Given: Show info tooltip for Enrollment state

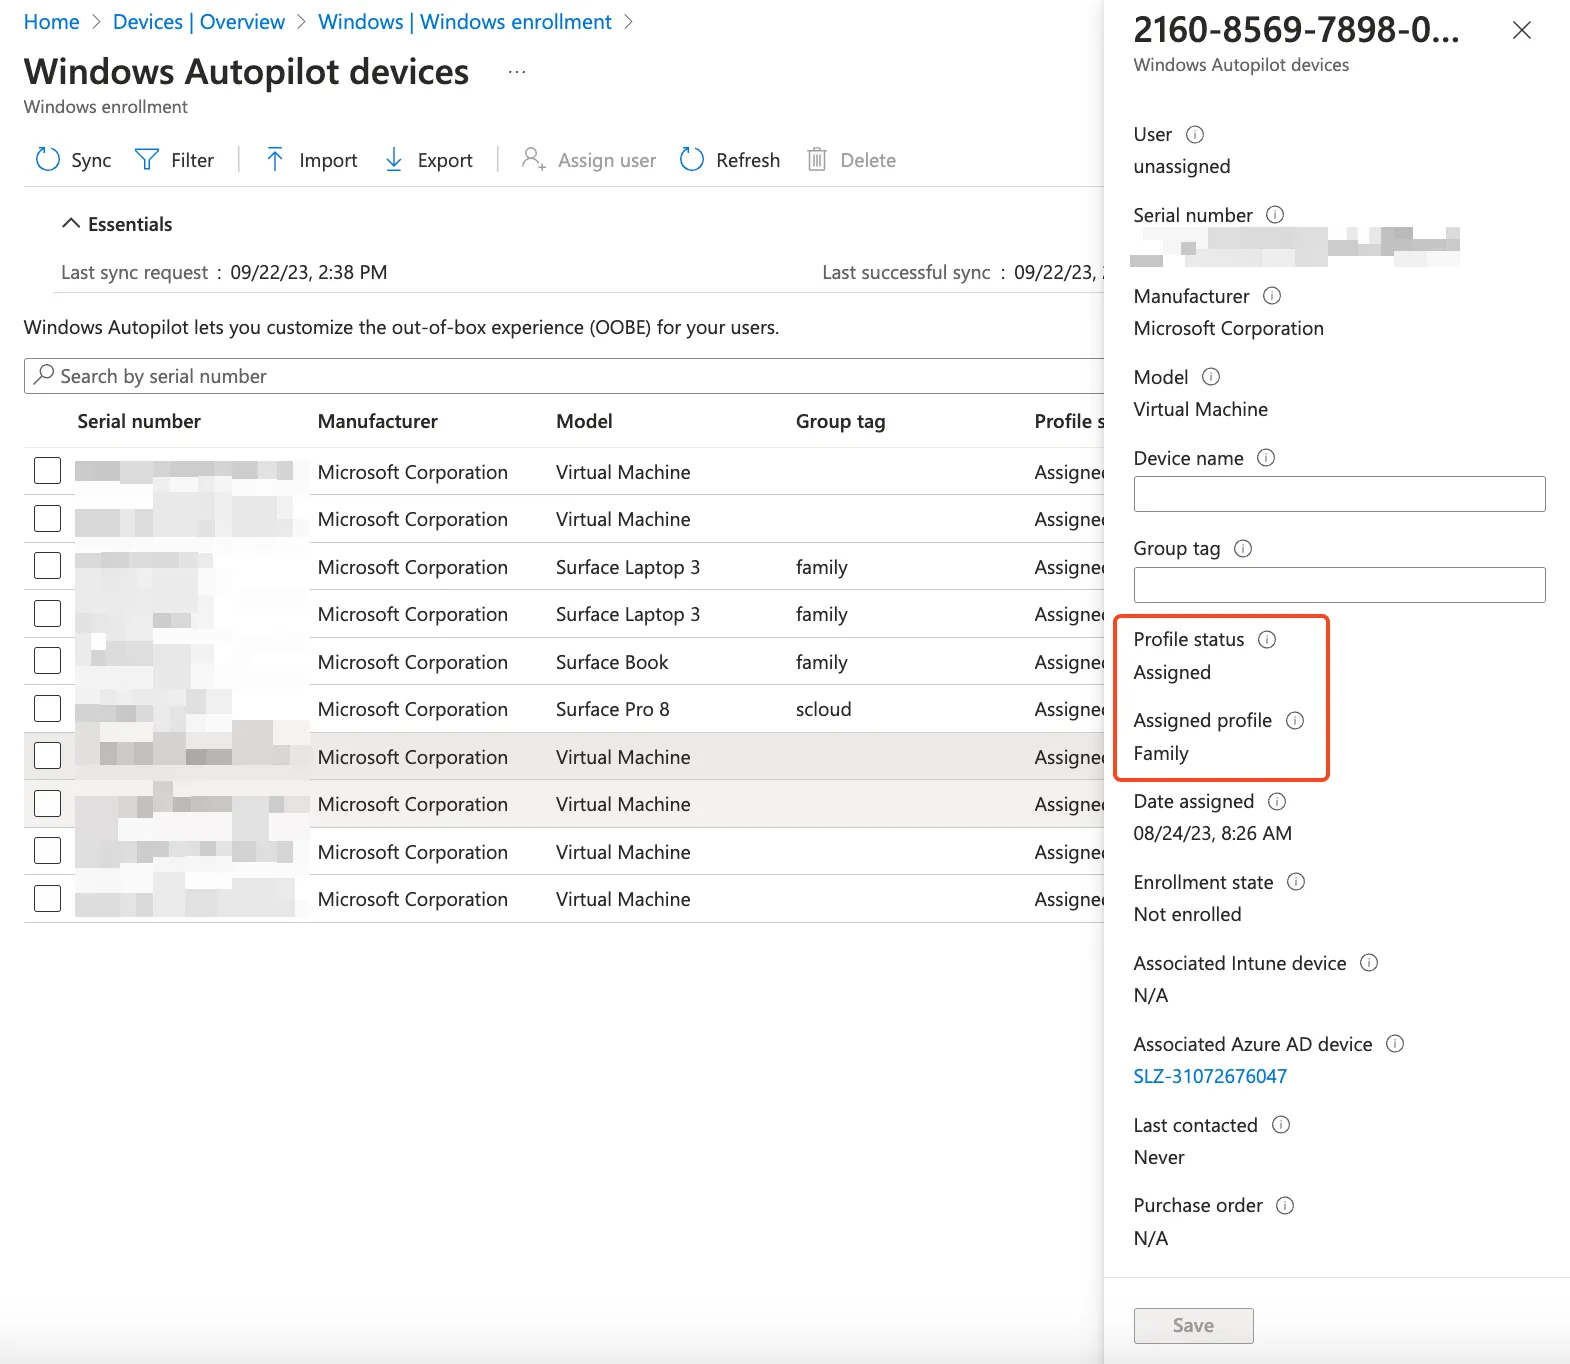Looking at the screenshot, I should coord(1296,882).
